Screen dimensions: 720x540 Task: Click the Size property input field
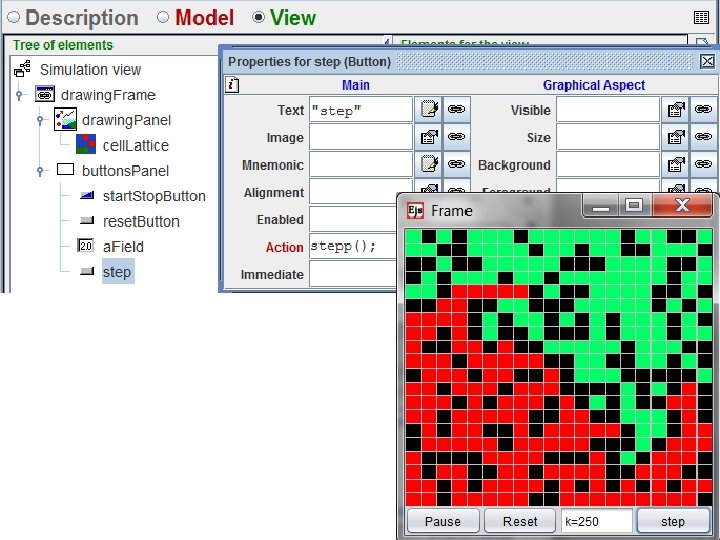(608, 137)
